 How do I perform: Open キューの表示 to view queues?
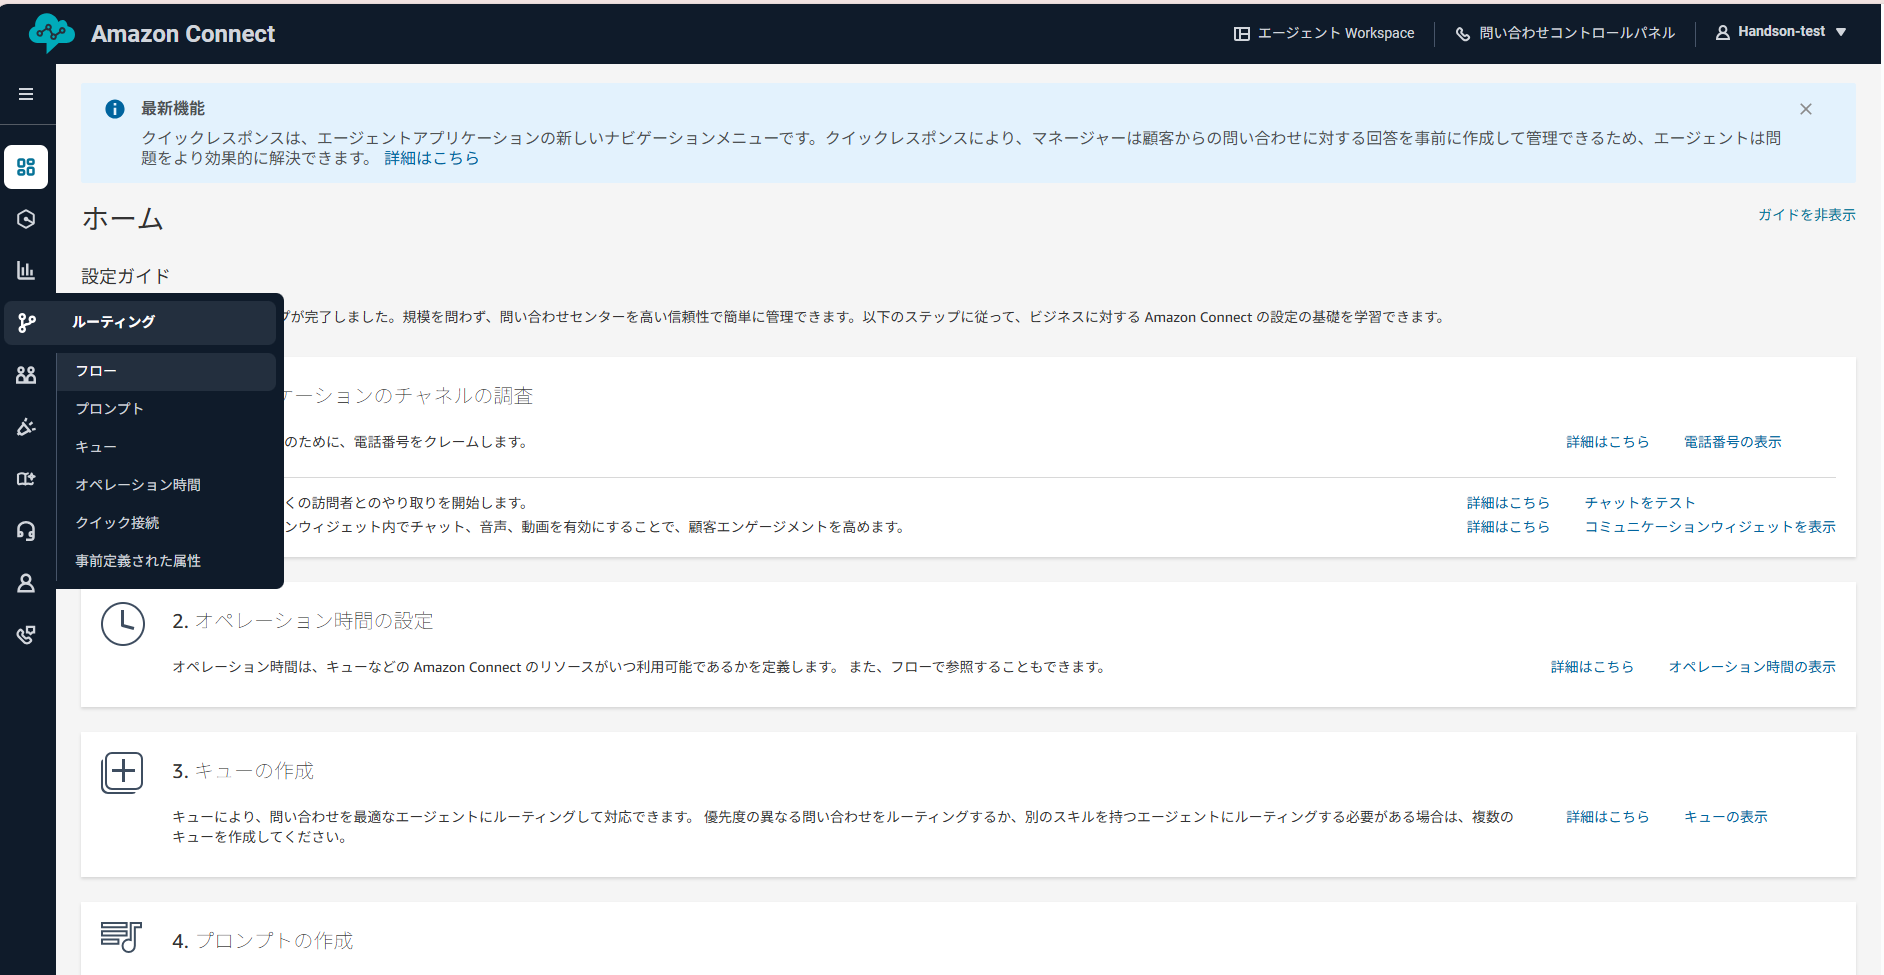[x=1725, y=816]
